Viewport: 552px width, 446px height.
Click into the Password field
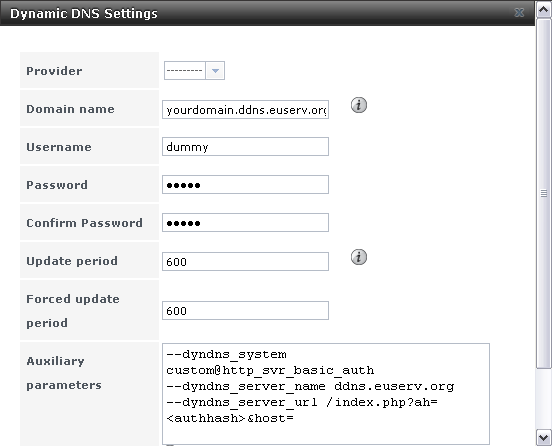point(245,184)
